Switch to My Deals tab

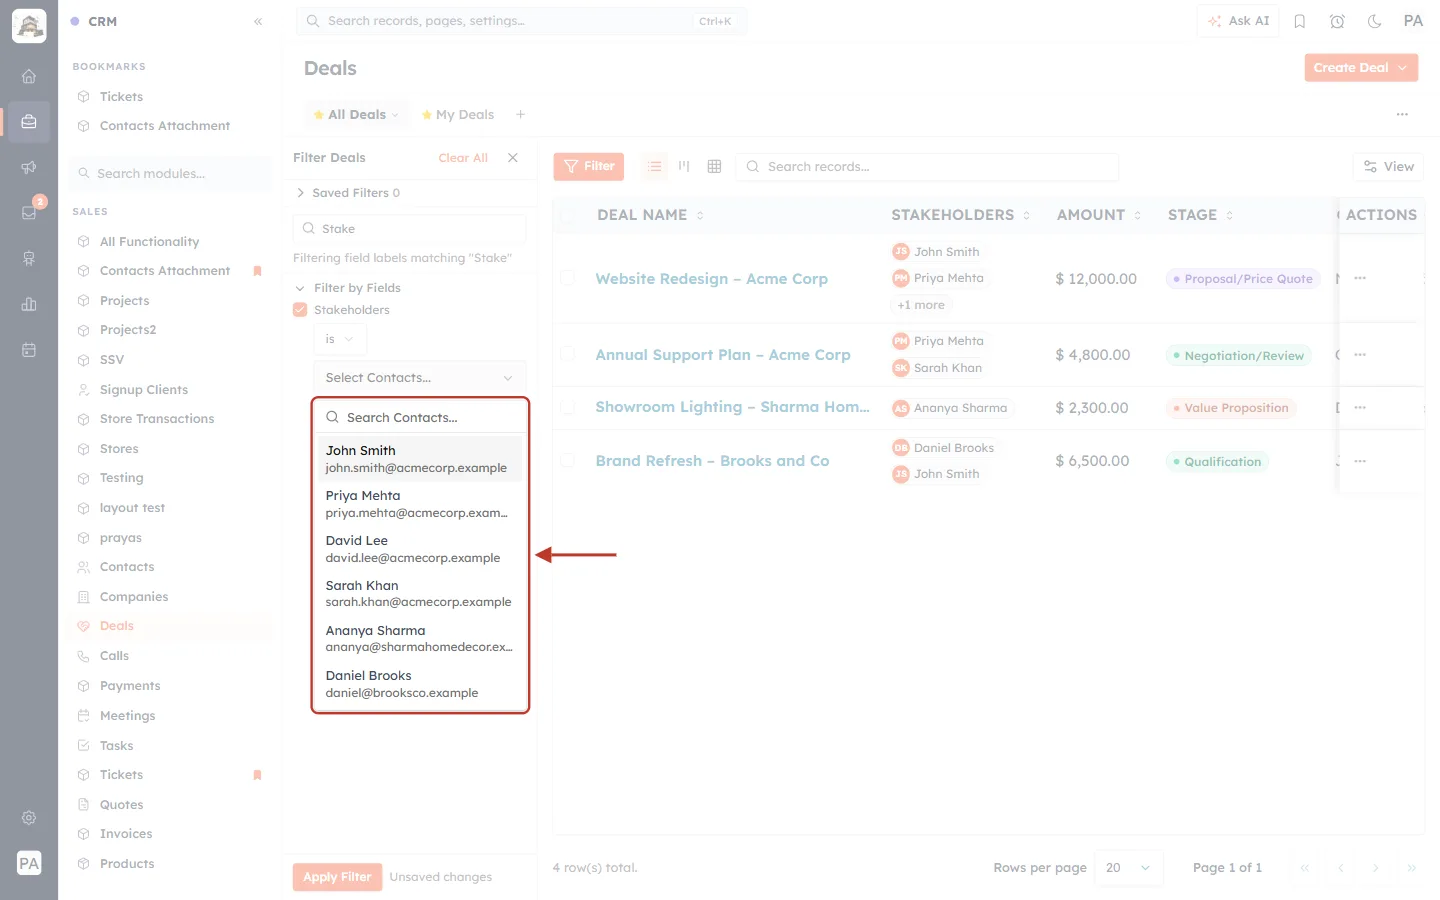tap(458, 115)
